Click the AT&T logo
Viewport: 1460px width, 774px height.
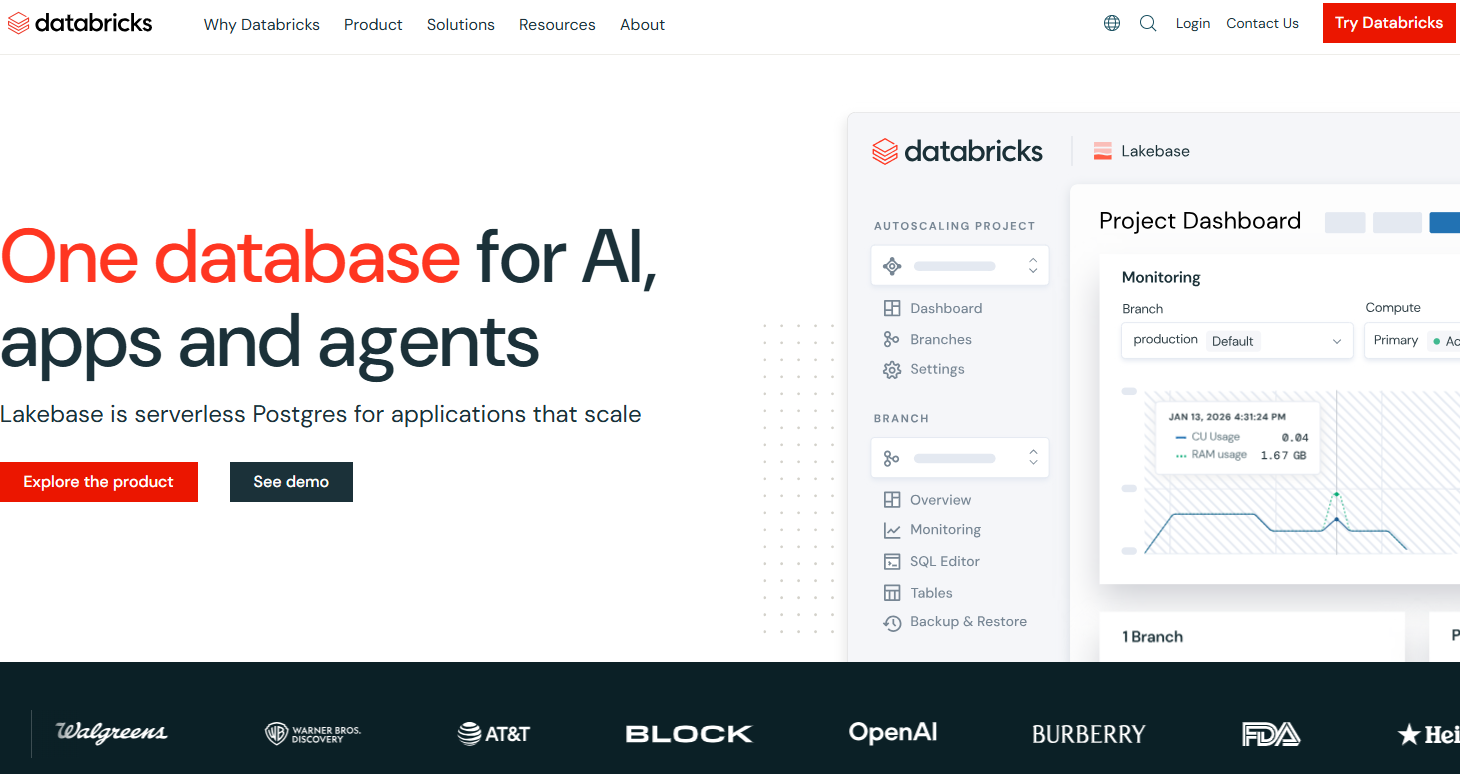(494, 734)
